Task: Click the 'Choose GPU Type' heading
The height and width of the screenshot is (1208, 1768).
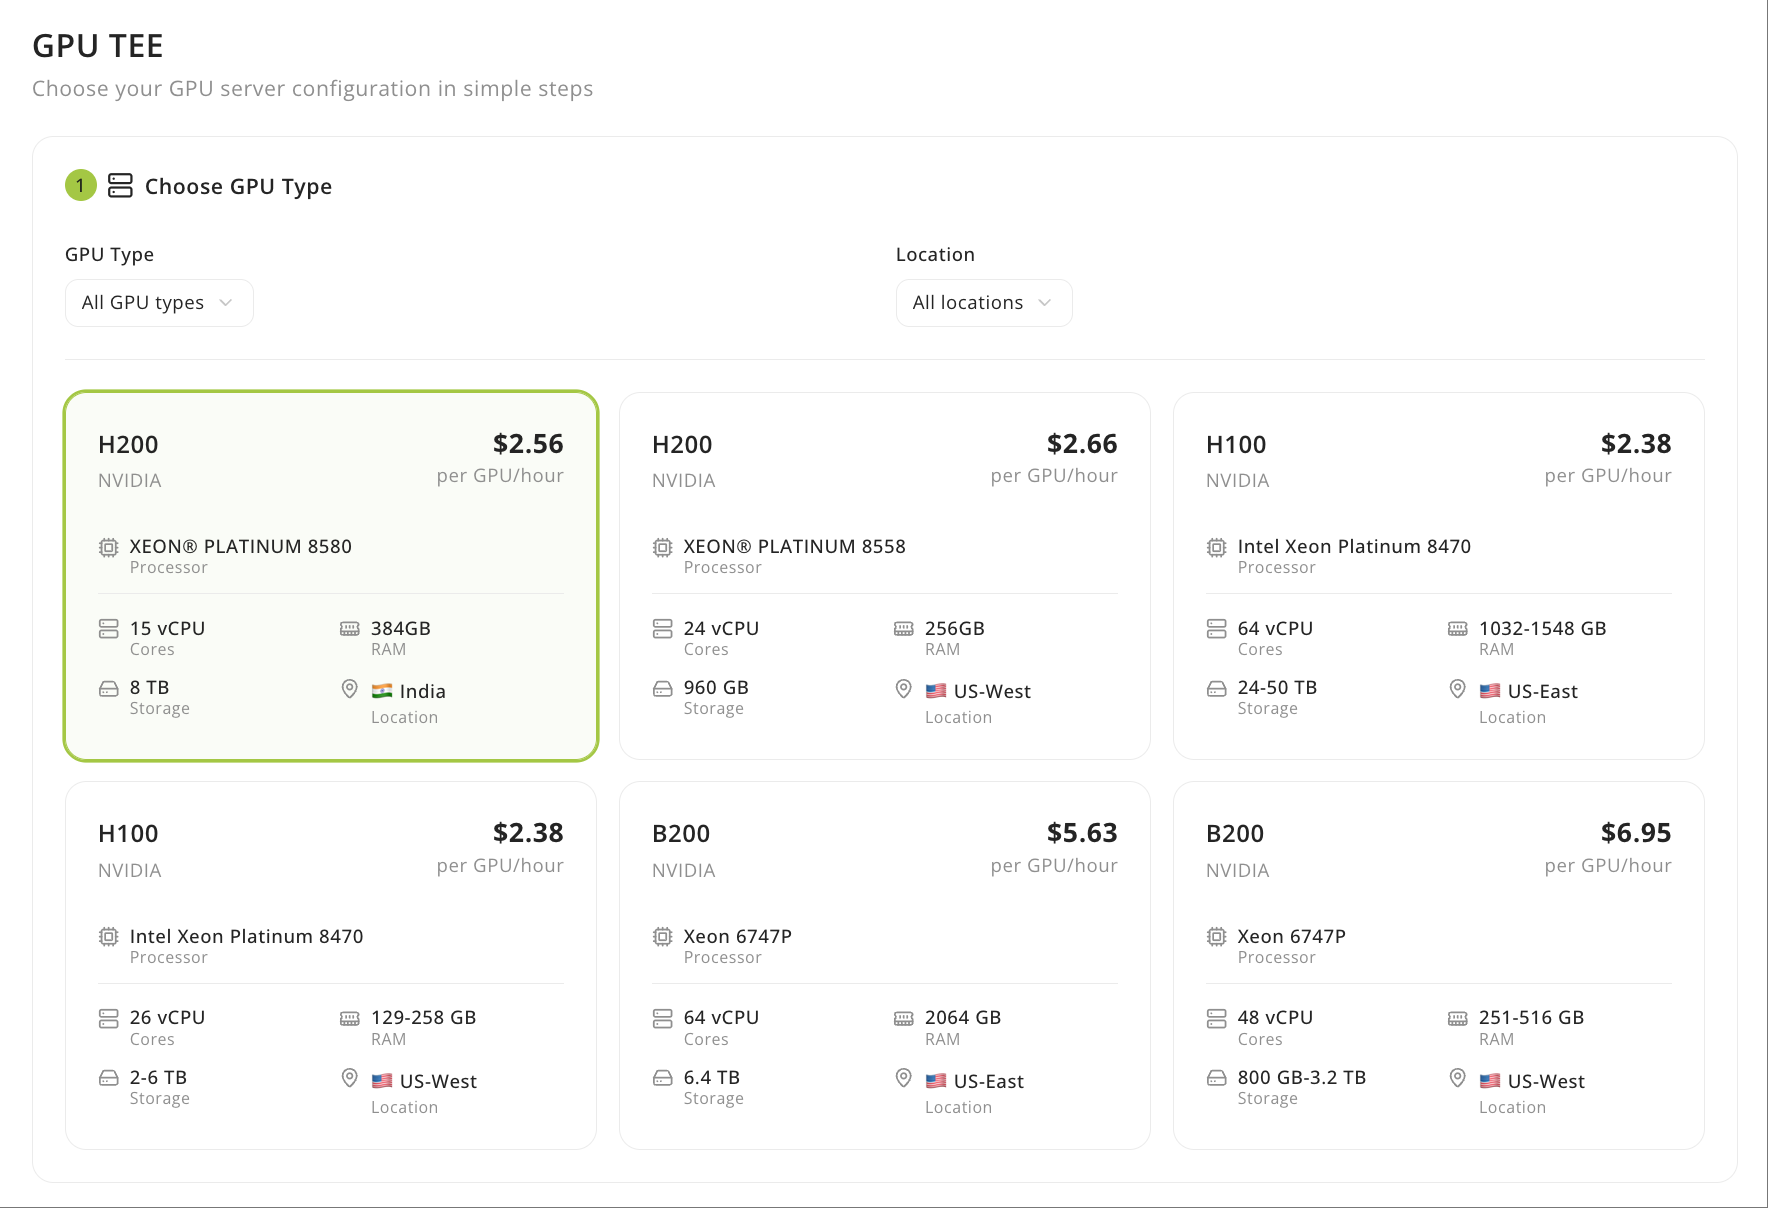Action: coord(238,187)
